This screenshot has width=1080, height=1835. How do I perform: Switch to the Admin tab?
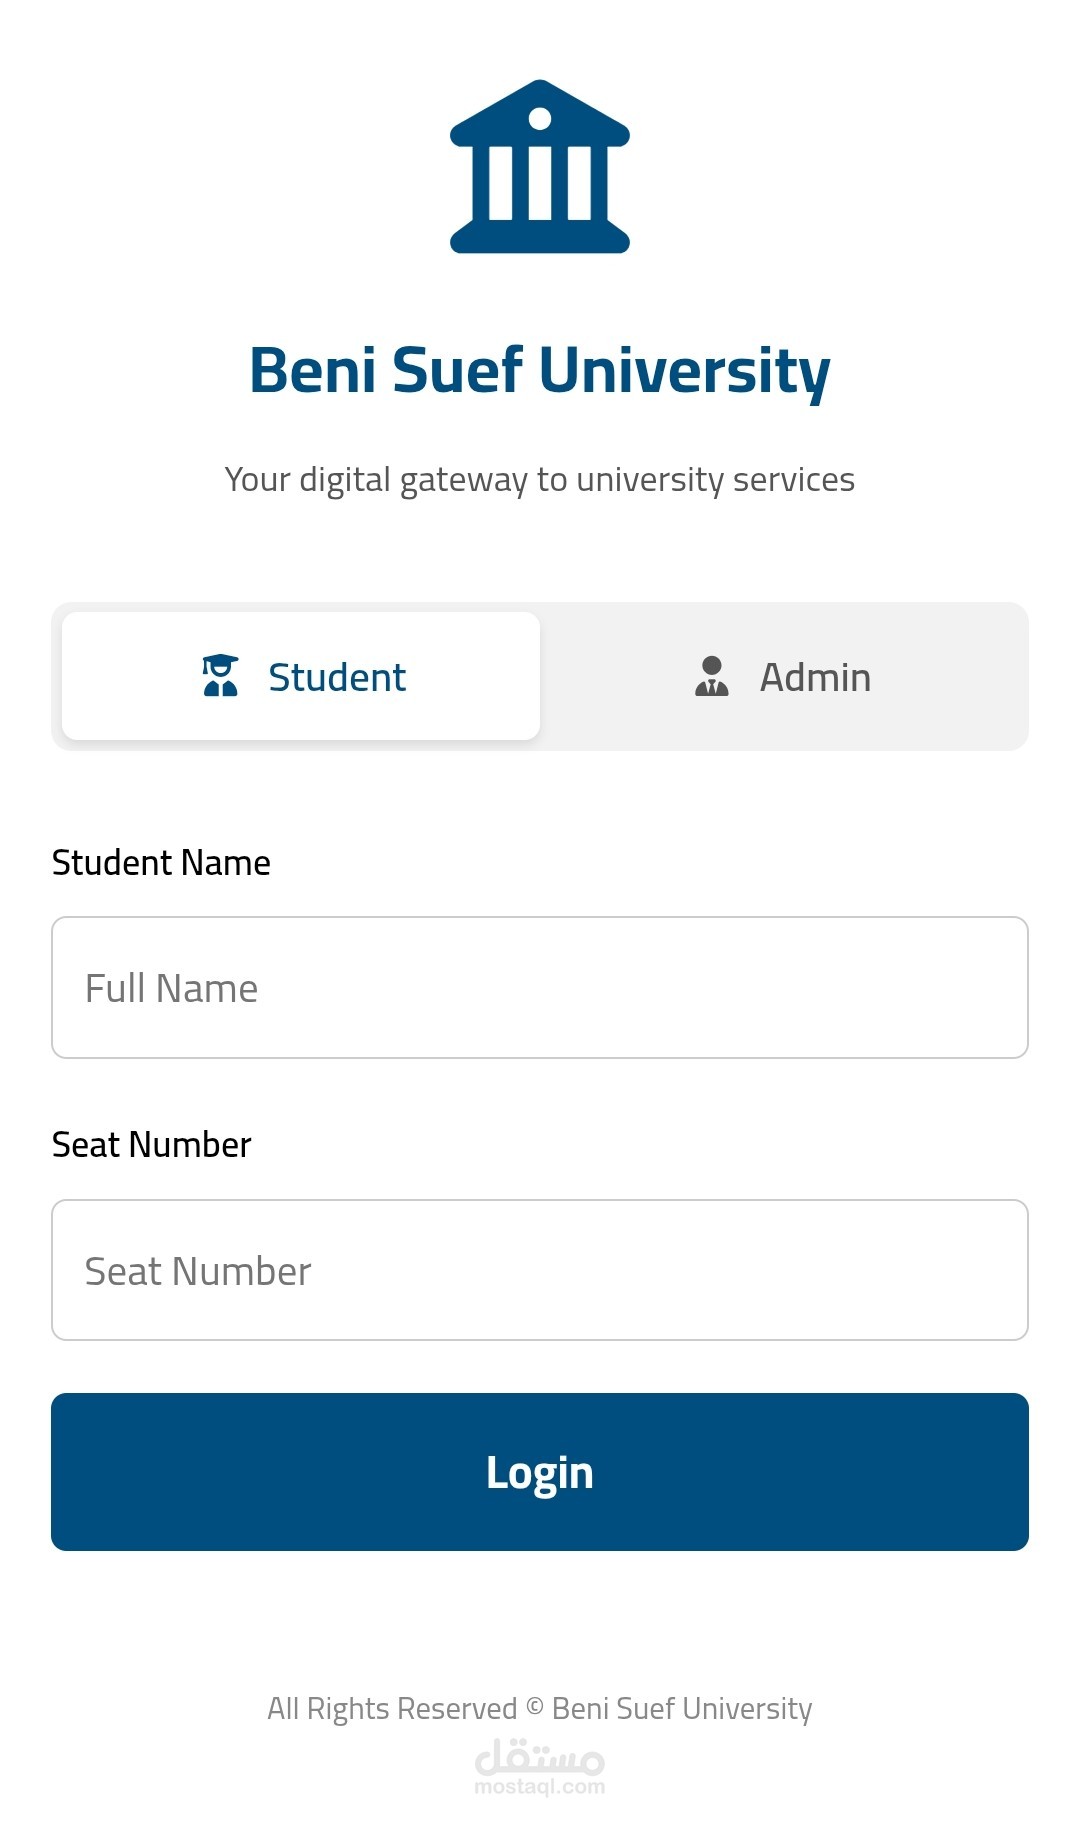tap(784, 676)
